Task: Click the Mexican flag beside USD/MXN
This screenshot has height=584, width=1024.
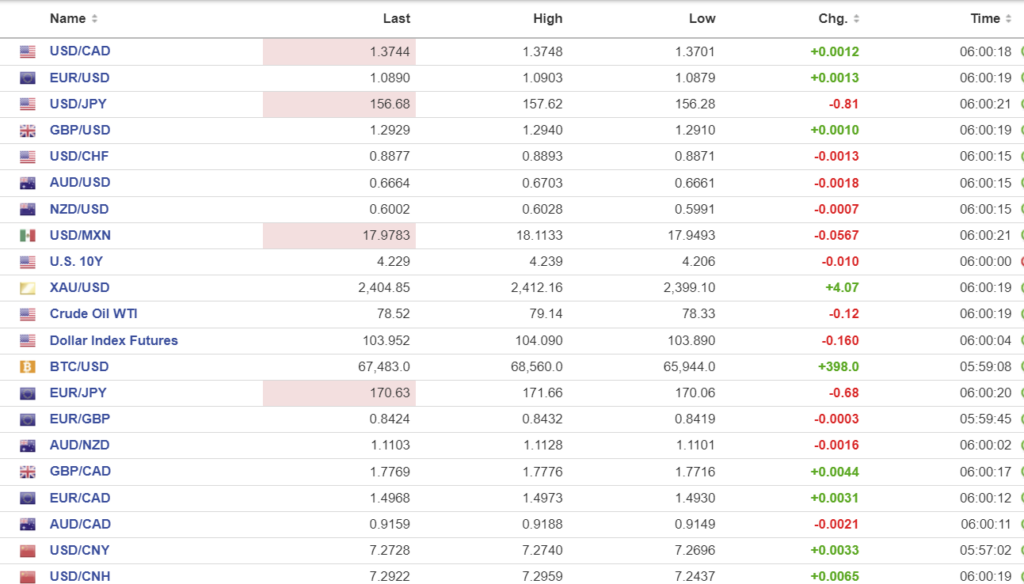Action: point(28,236)
